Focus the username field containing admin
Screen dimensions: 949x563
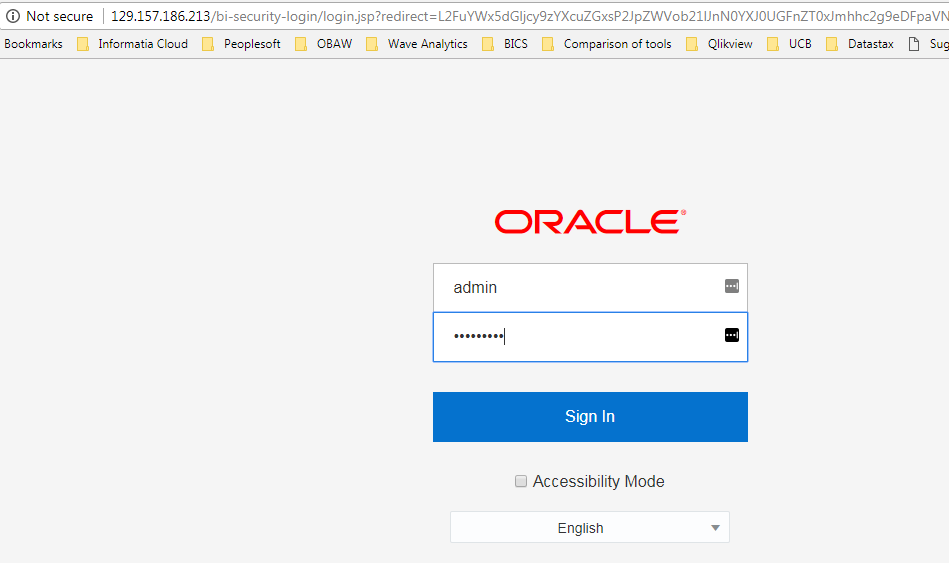[x=580, y=287]
